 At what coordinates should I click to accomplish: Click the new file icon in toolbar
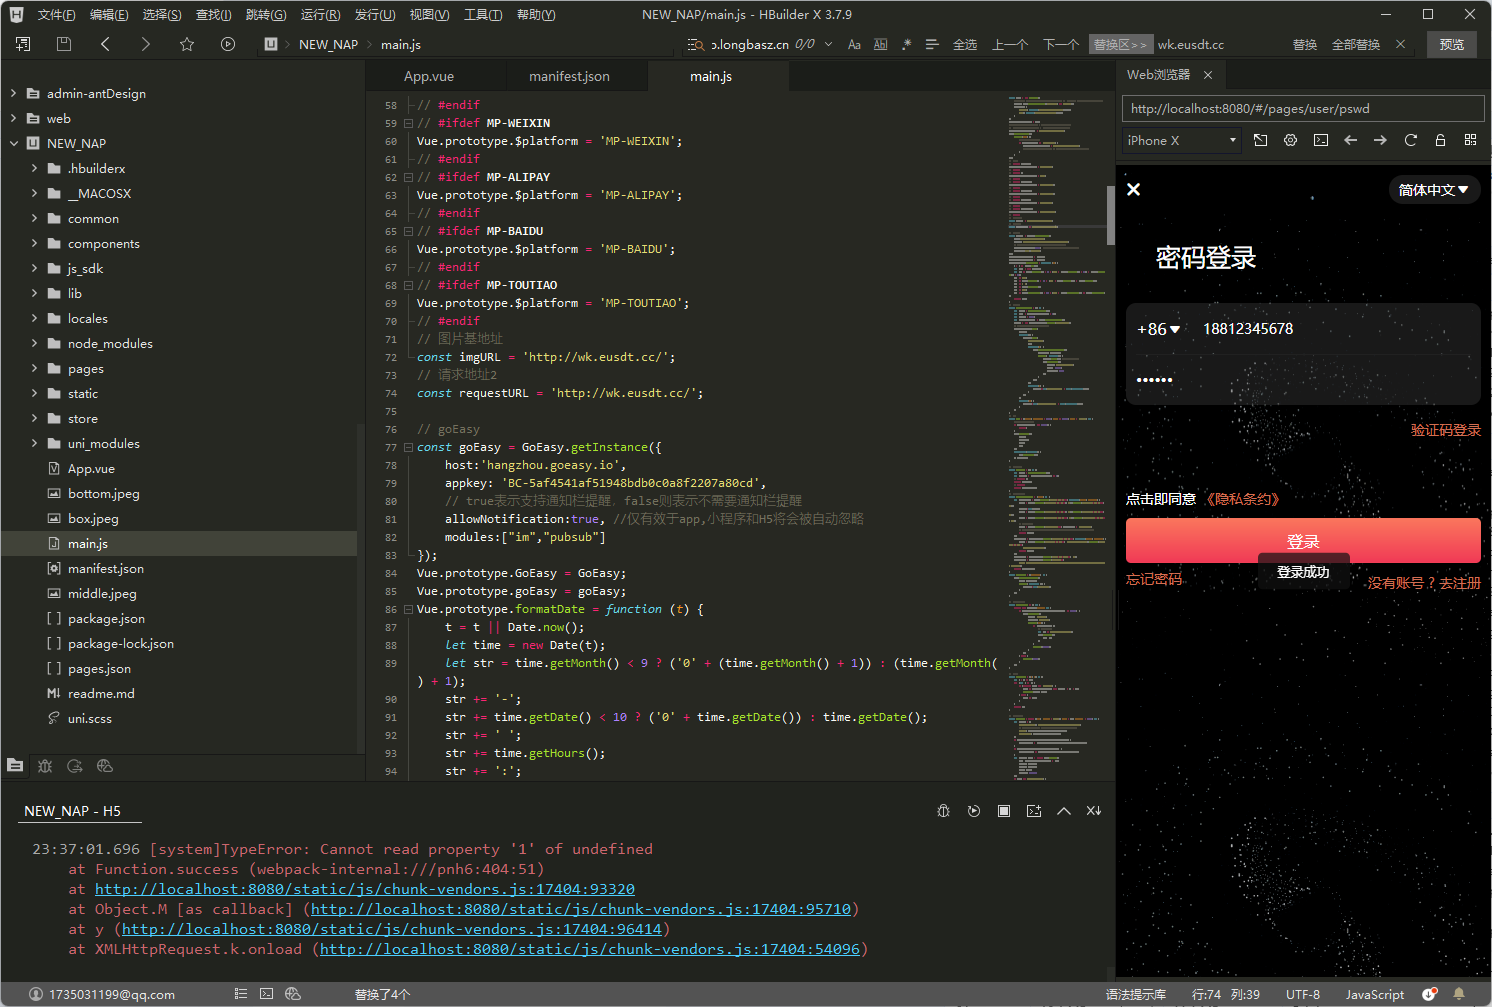click(x=23, y=44)
